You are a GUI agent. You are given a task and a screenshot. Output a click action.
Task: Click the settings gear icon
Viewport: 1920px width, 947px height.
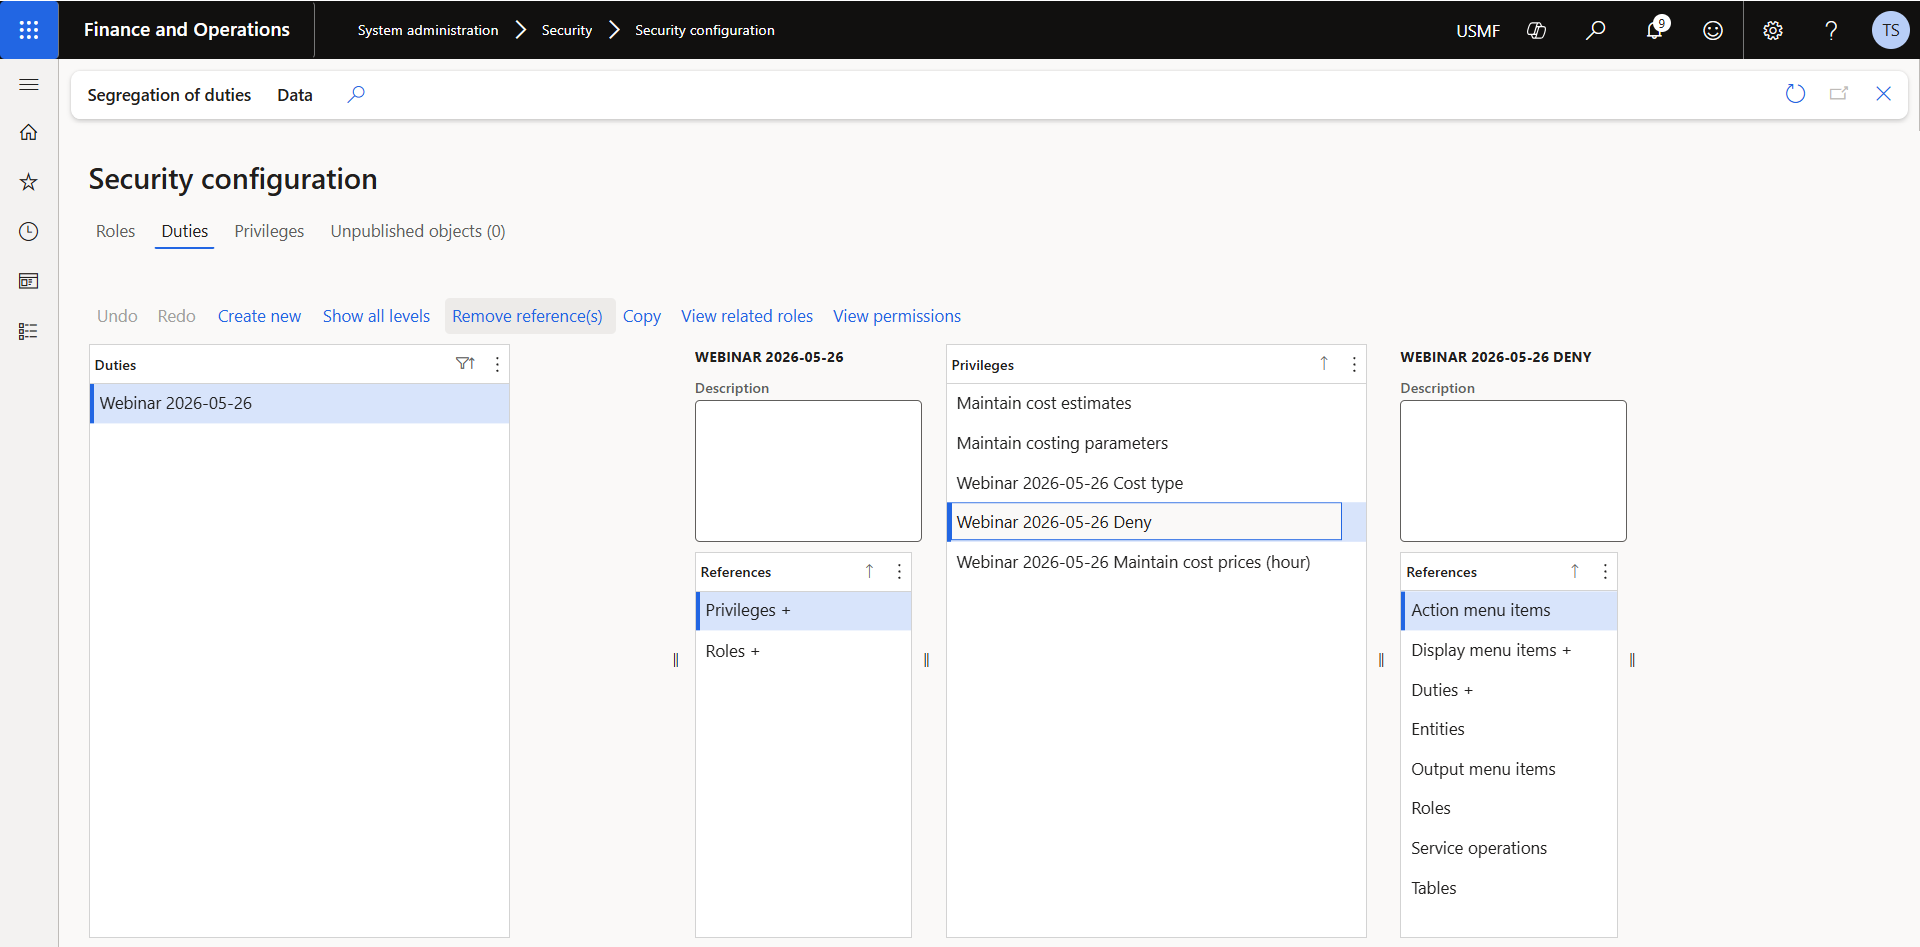click(x=1773, y=30)
